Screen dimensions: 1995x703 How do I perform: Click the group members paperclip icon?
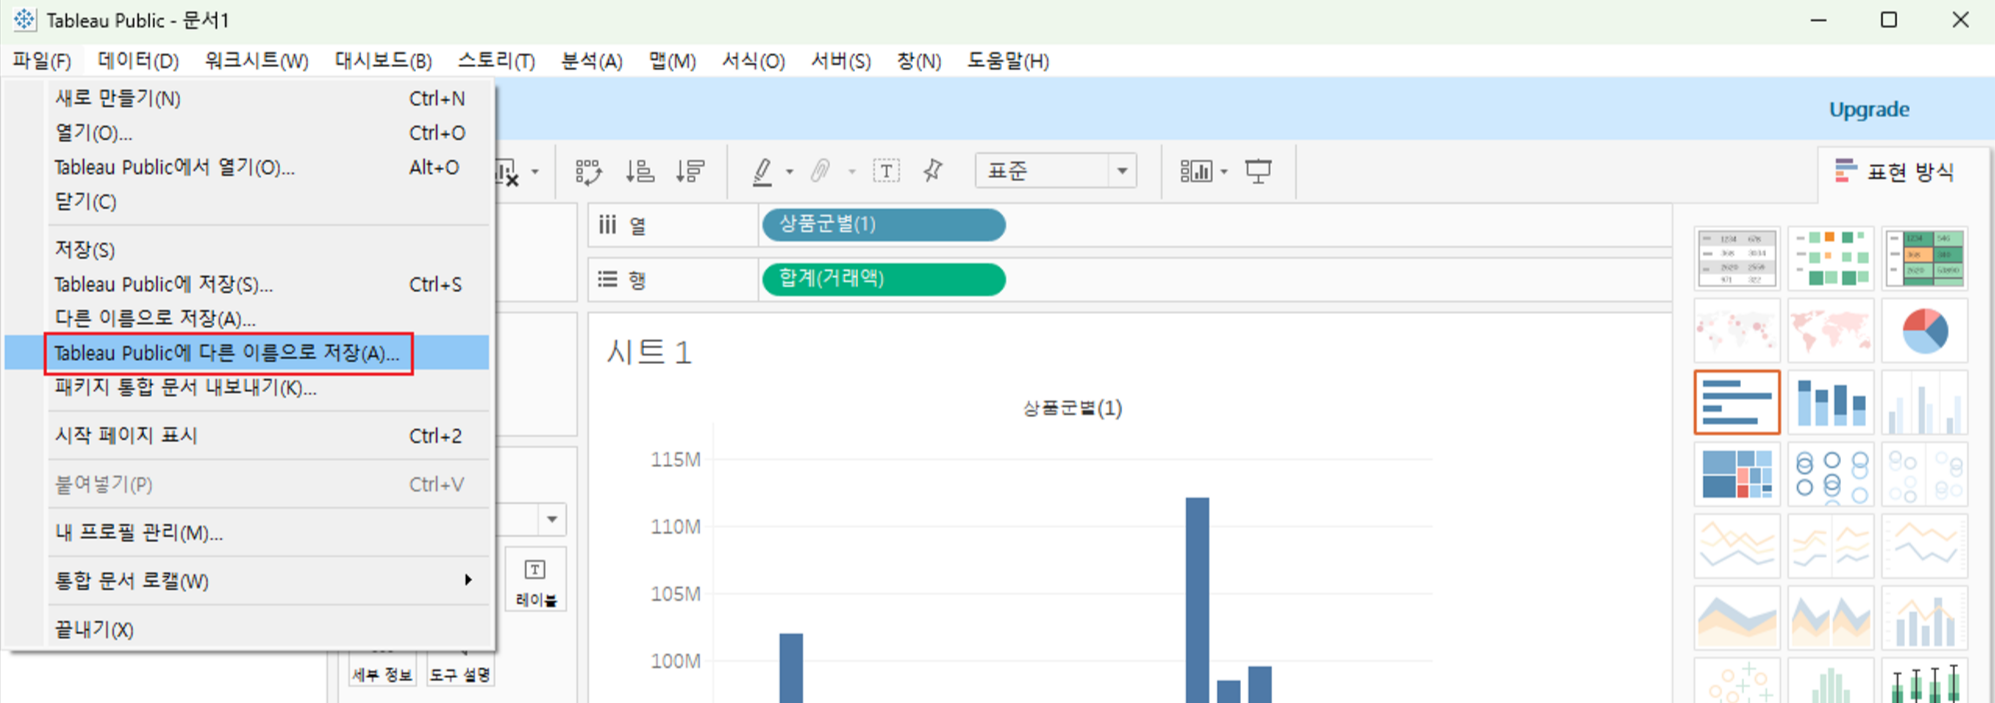click(821, 171)
